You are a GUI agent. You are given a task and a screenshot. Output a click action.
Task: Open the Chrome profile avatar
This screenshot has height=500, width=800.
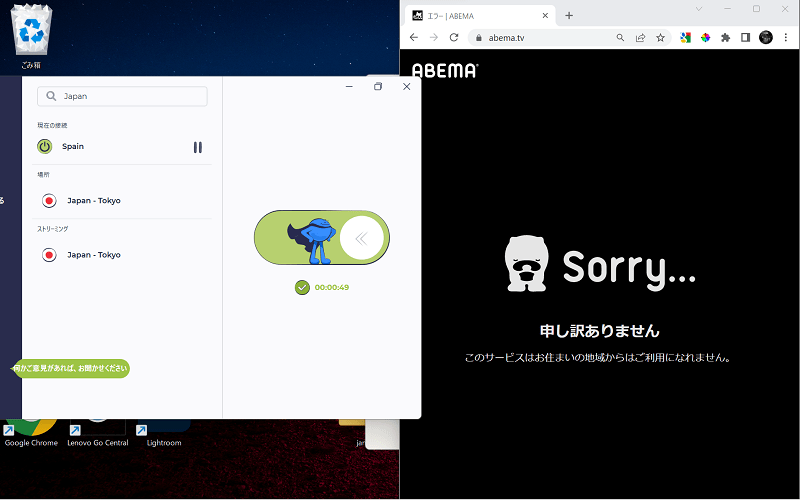(x=766, y=37)
